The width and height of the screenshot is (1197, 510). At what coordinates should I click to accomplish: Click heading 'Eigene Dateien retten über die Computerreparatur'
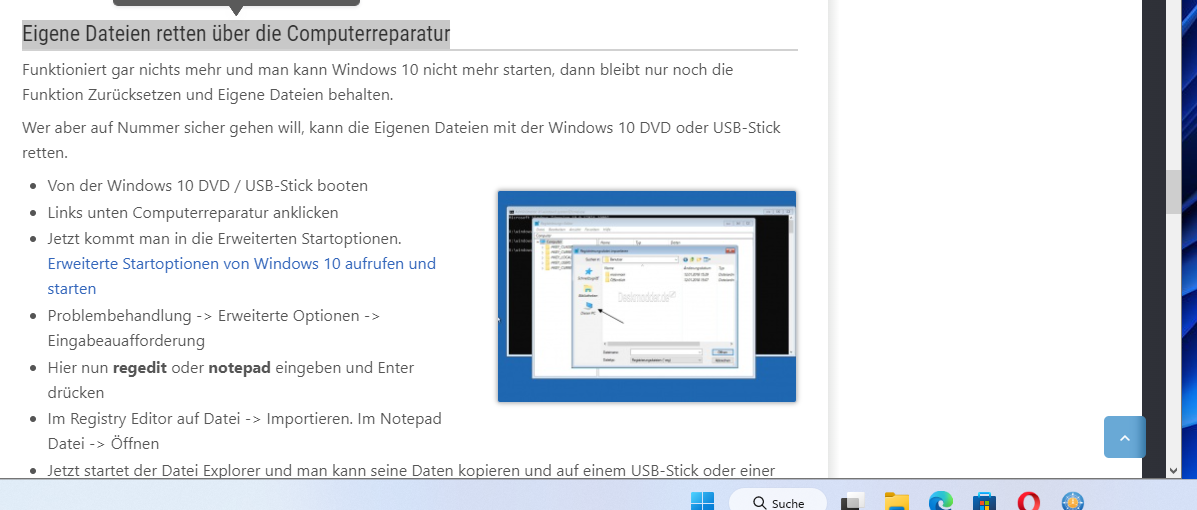[236, 34]
